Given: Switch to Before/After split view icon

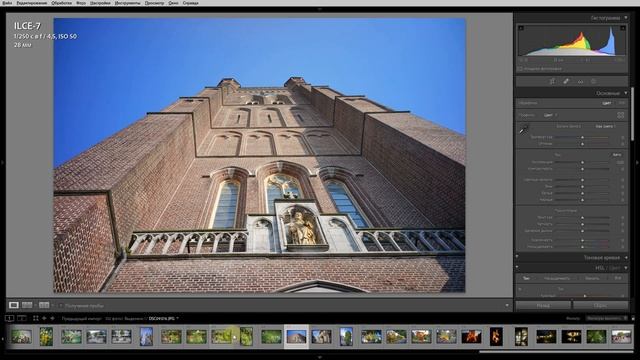Looking at the screenshot, I should [44, 305].
